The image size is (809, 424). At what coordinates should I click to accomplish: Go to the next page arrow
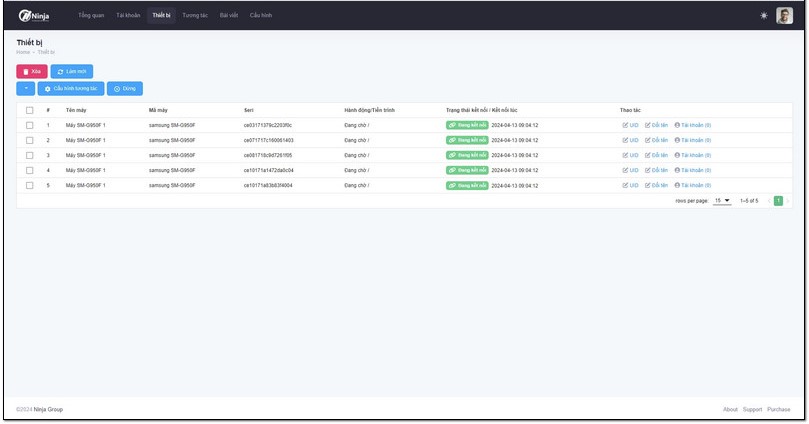(788, 200)
